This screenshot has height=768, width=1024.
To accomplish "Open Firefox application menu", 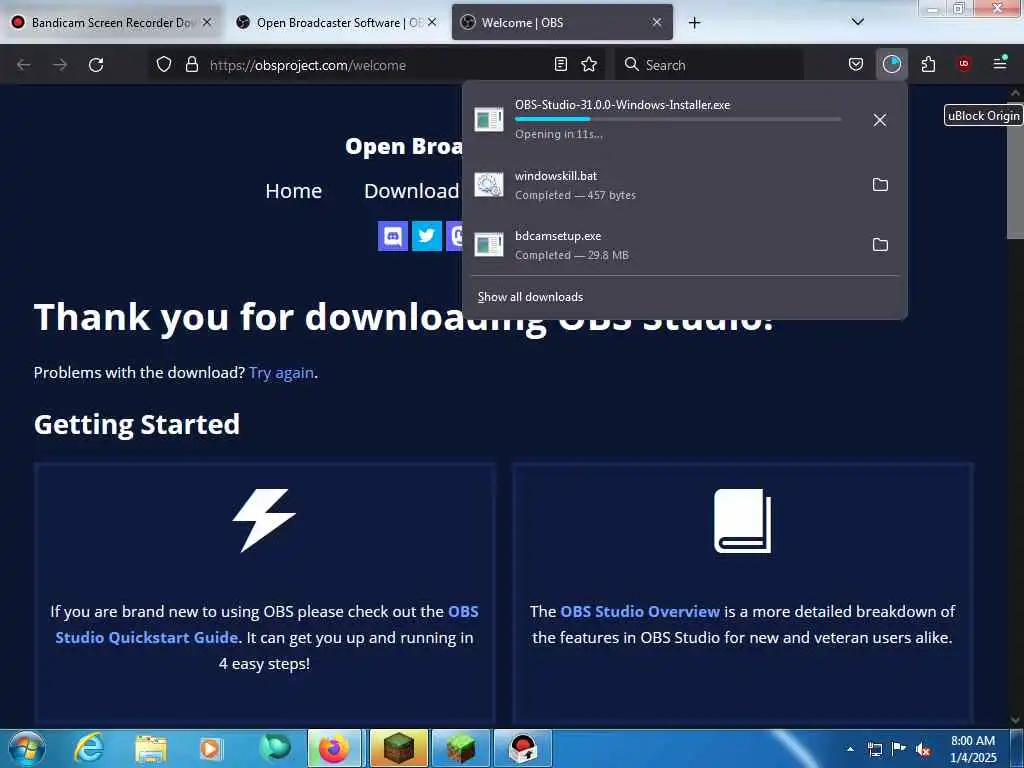I will (1000, 63).
